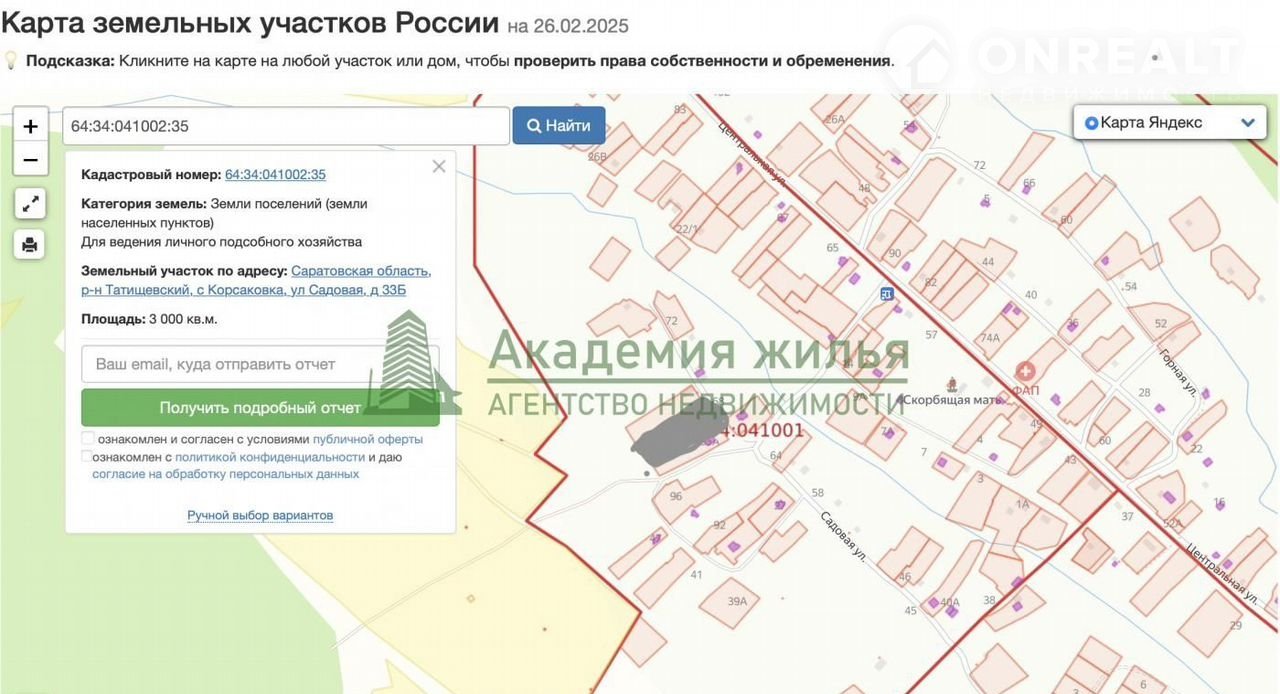Open the Саратовская область address link
1280x694 pixels.
pyautogui.click(x=360, y=271)
